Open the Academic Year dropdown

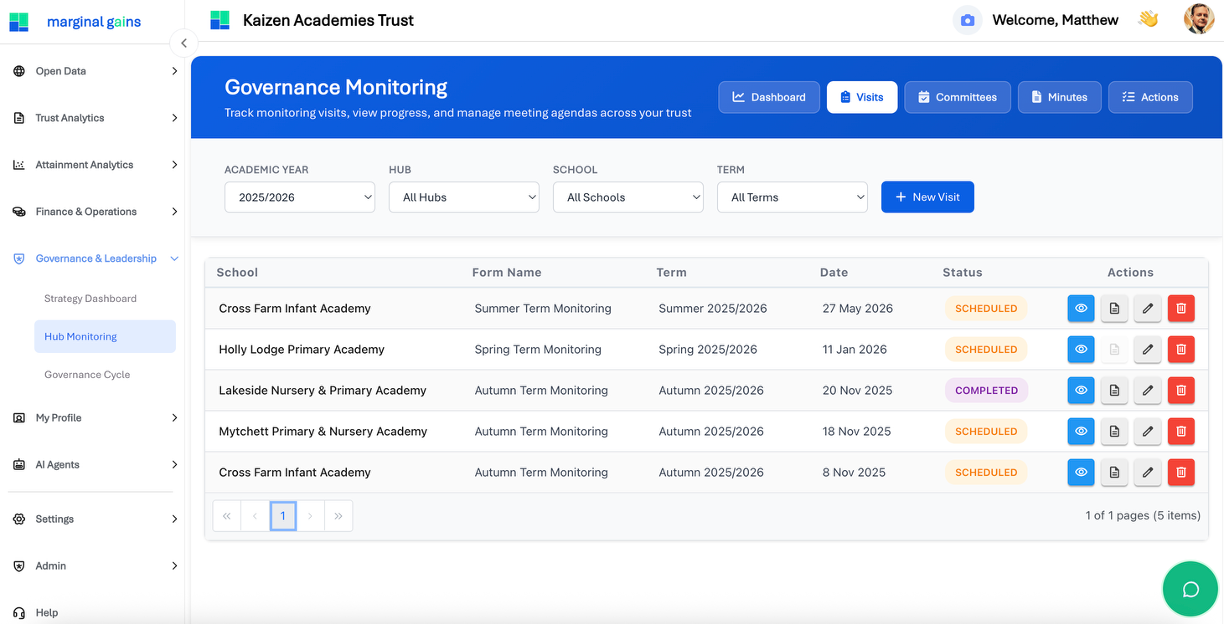[299, 197]
